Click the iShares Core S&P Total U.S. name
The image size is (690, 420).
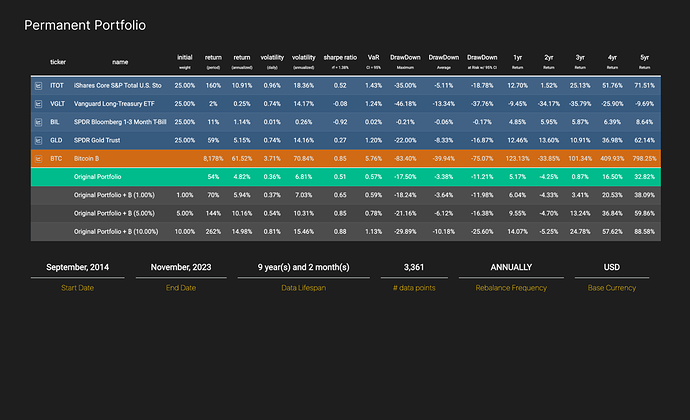[x=118, y=87]
